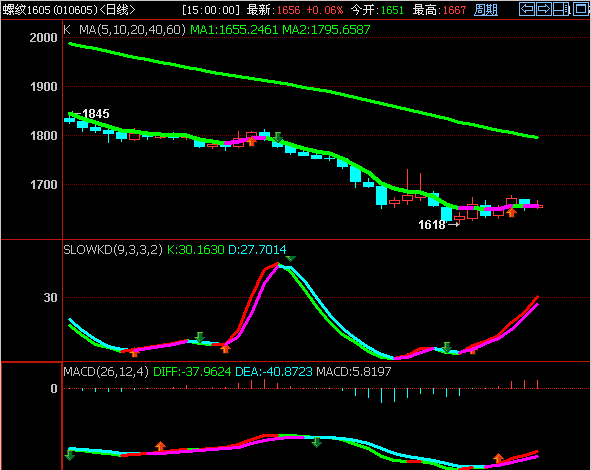The width and height of the screenshot is (591, 470).
Task: Click the orange up arrow in MACD panel right
Action: (x=498, y=458)
